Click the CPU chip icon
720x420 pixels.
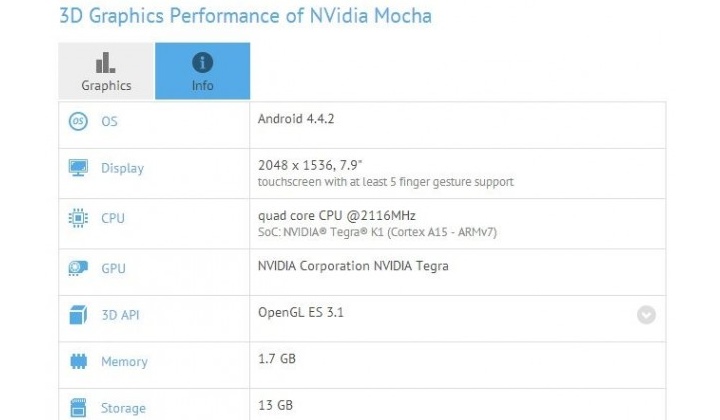point(78,217)
